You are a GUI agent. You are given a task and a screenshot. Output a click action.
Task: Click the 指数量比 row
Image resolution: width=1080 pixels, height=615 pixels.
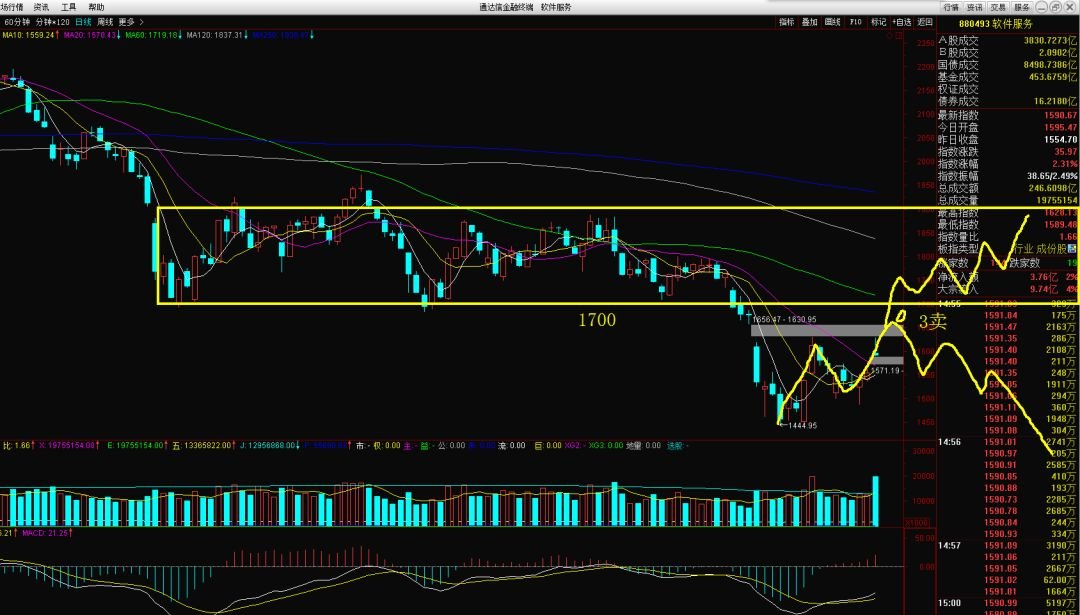(1008, 236)
